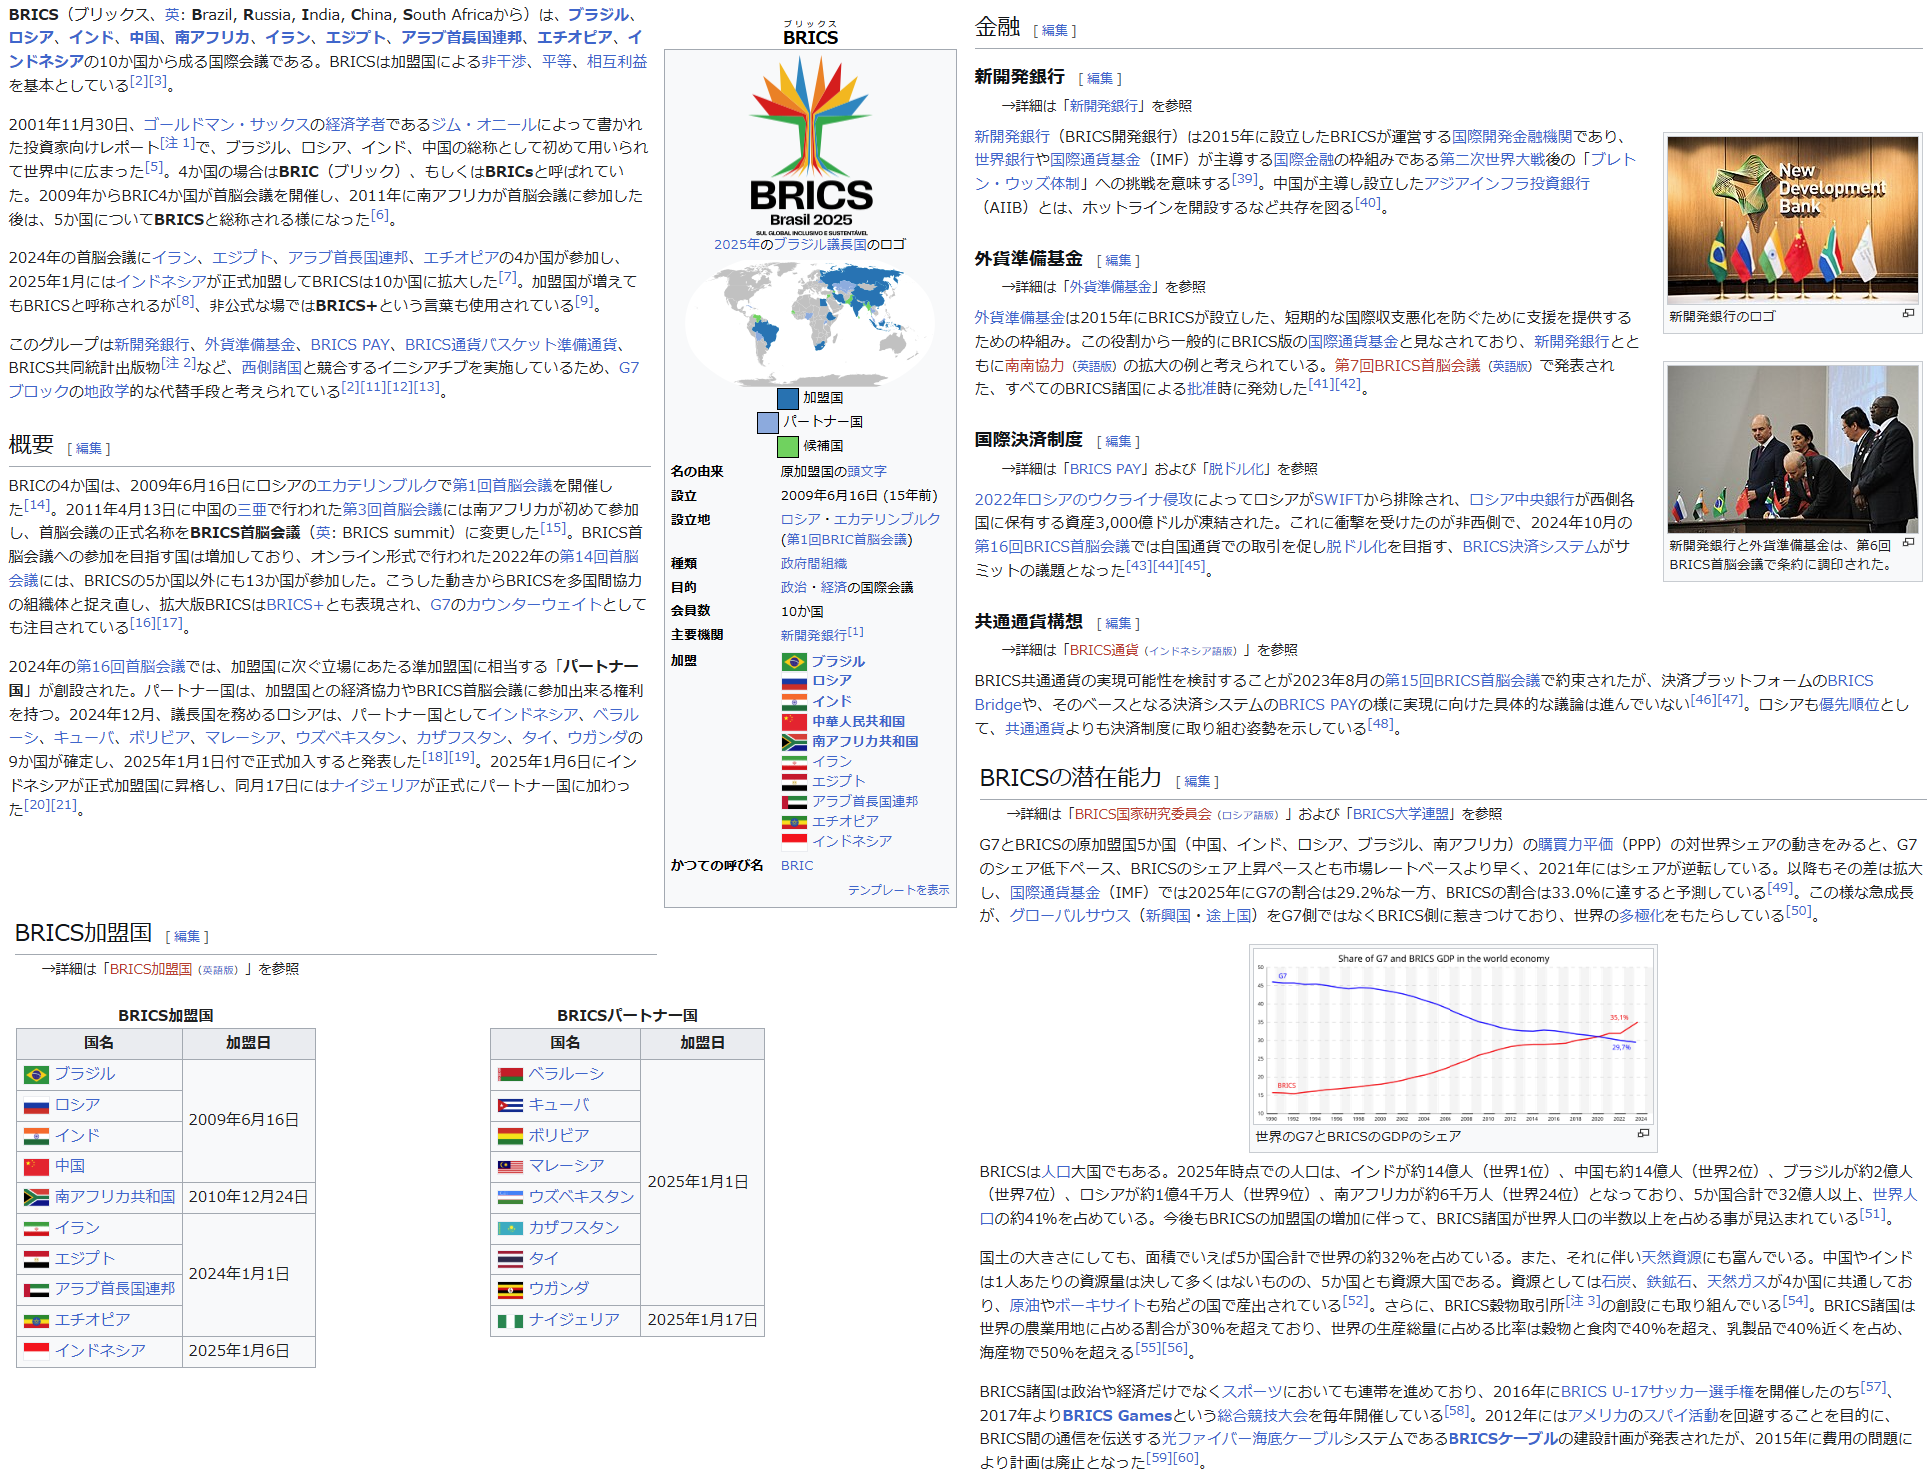Open ゴールドマン・サックス link
1929x1480 pixels.
[x=226, y=125]
